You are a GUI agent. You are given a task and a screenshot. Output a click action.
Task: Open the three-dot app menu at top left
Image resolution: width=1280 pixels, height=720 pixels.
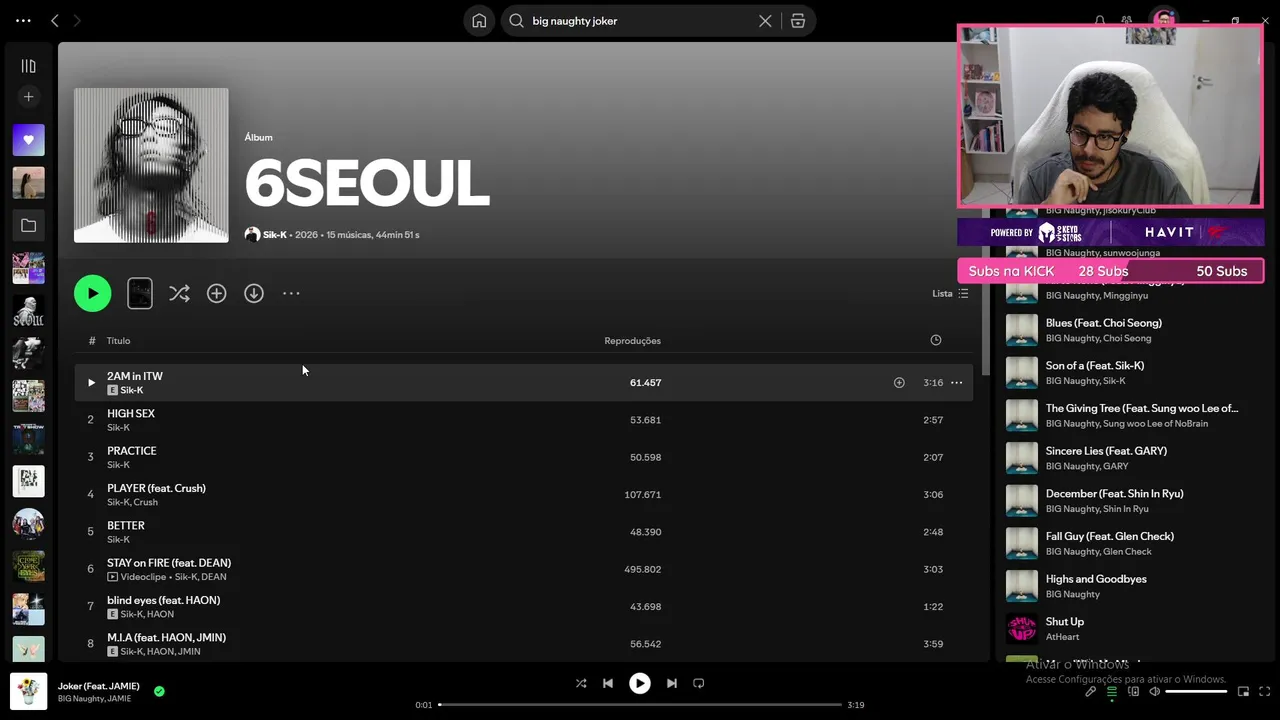coord(23,20)
